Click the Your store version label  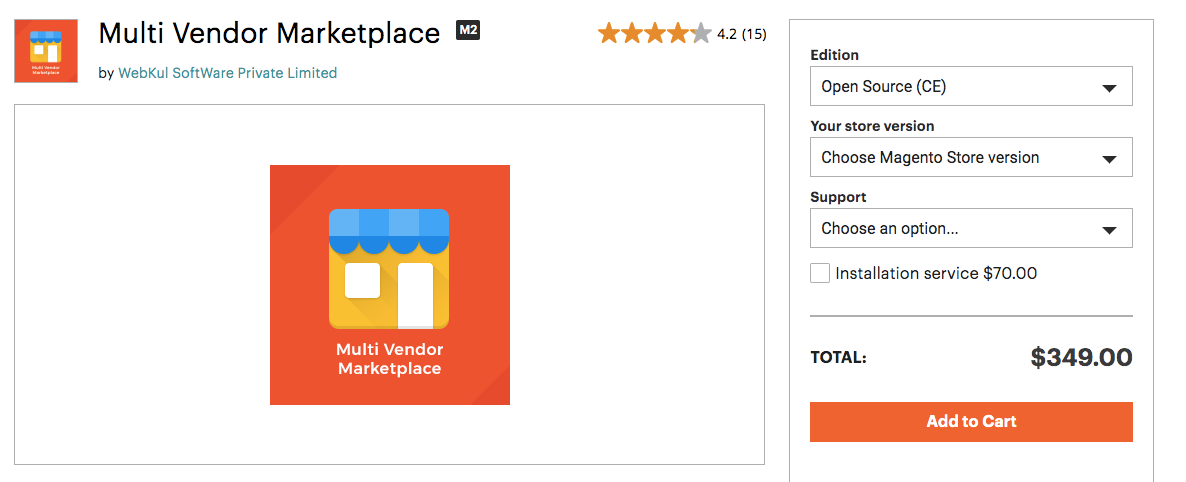point(872,126)
